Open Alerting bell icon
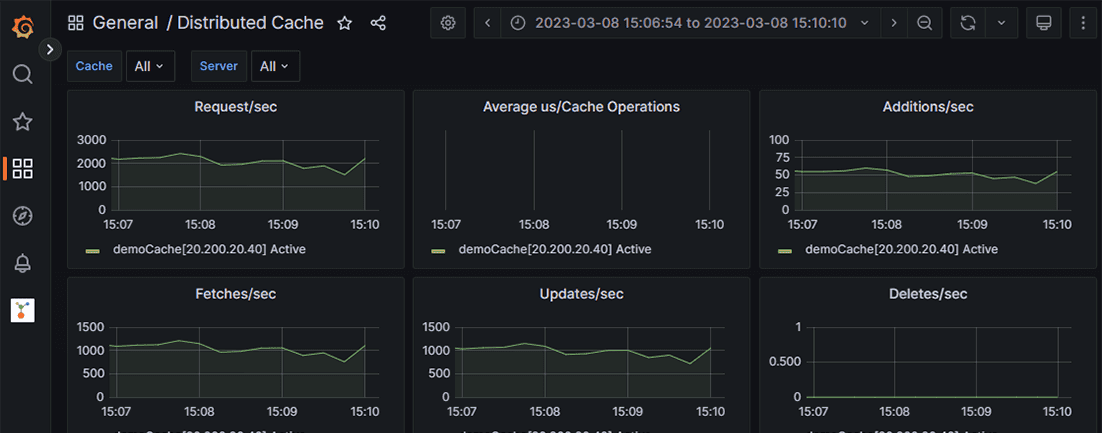1102x433 pixels. click(23, 264)
